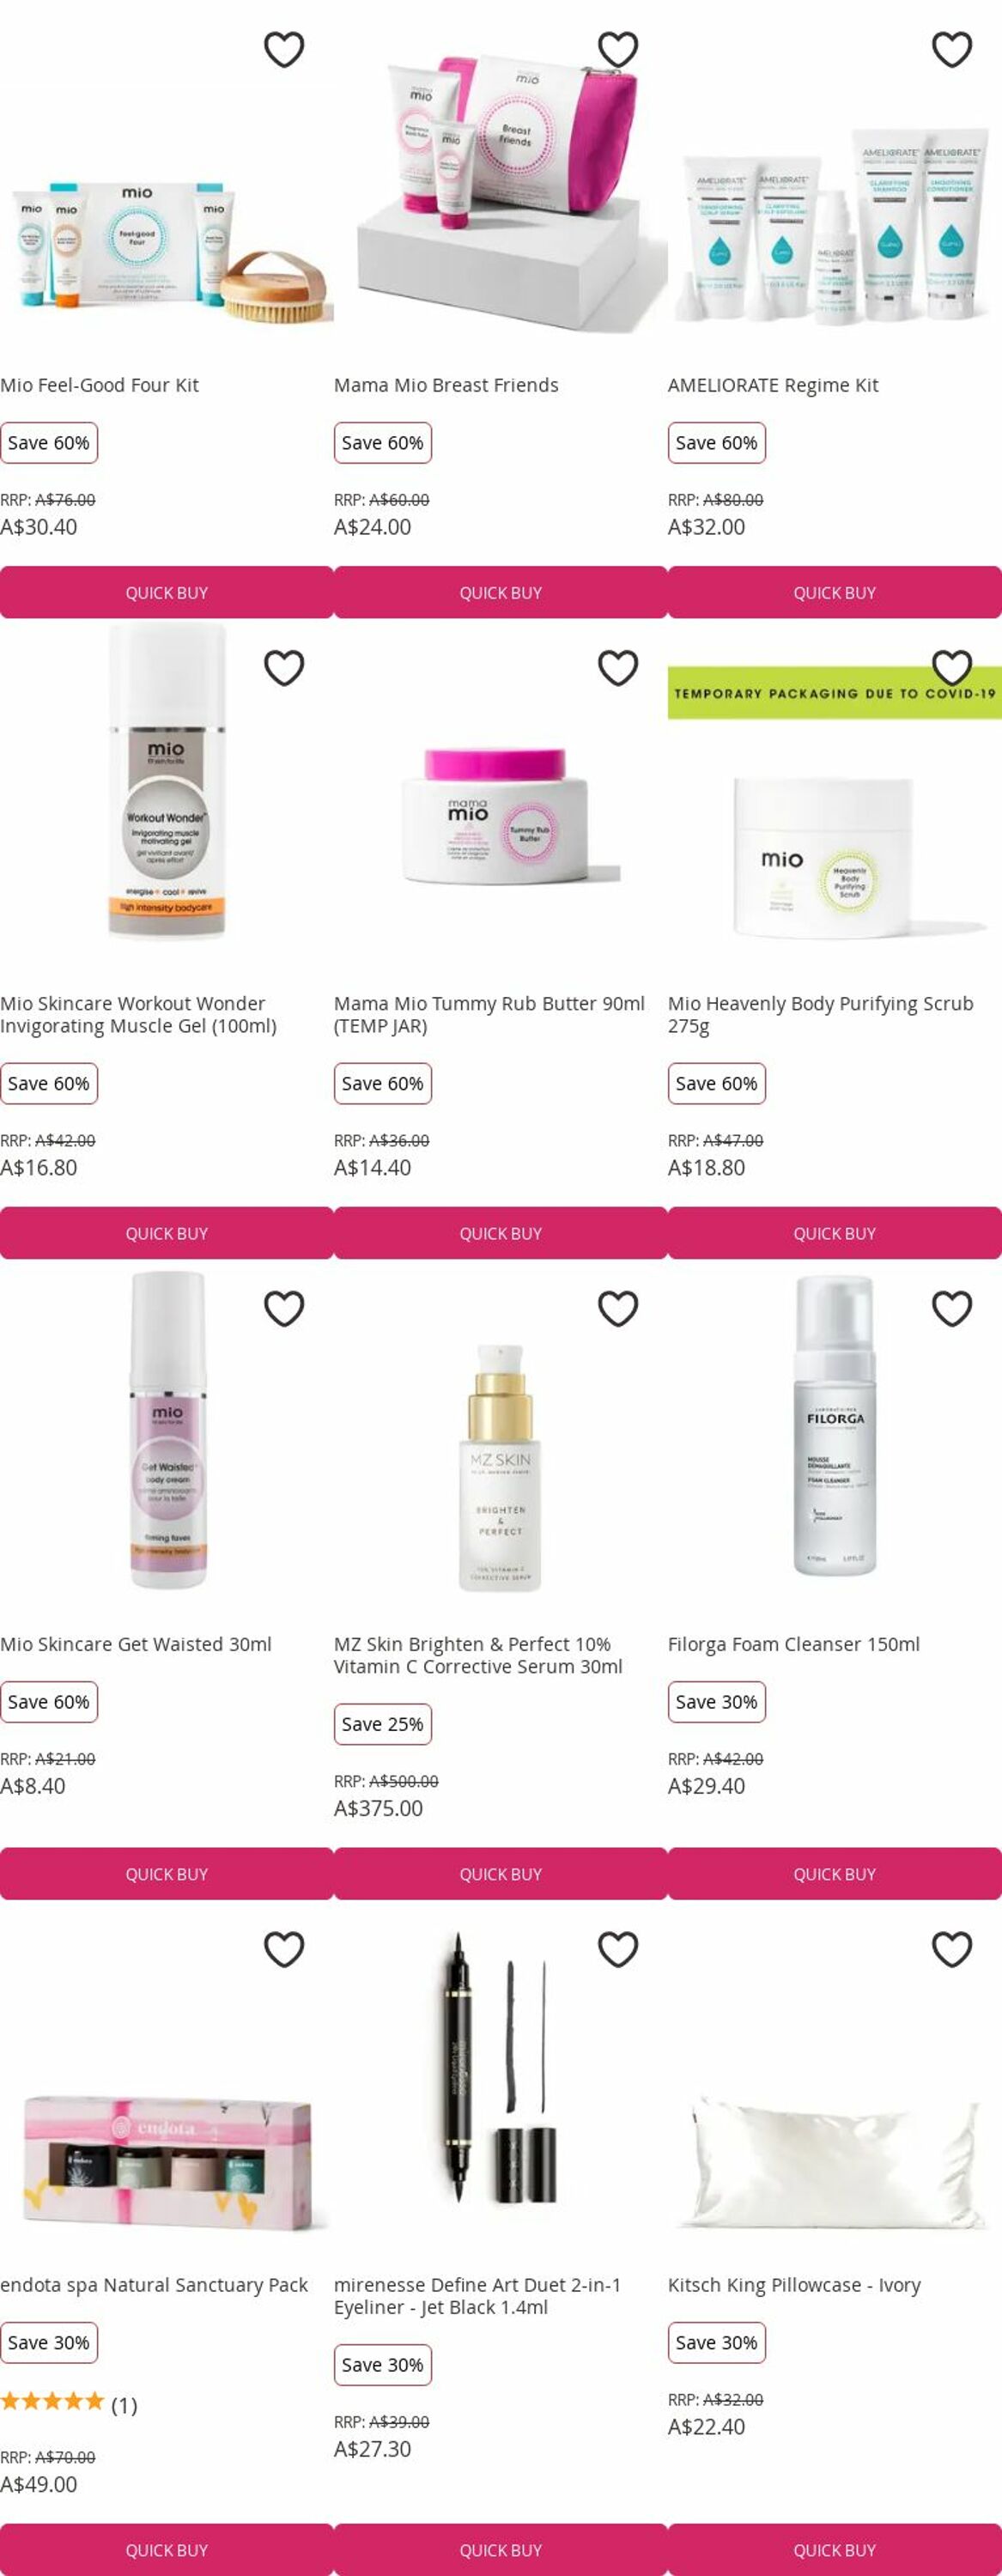Quick buy the Mio Feel-Good Four Kit

point(167,592)
